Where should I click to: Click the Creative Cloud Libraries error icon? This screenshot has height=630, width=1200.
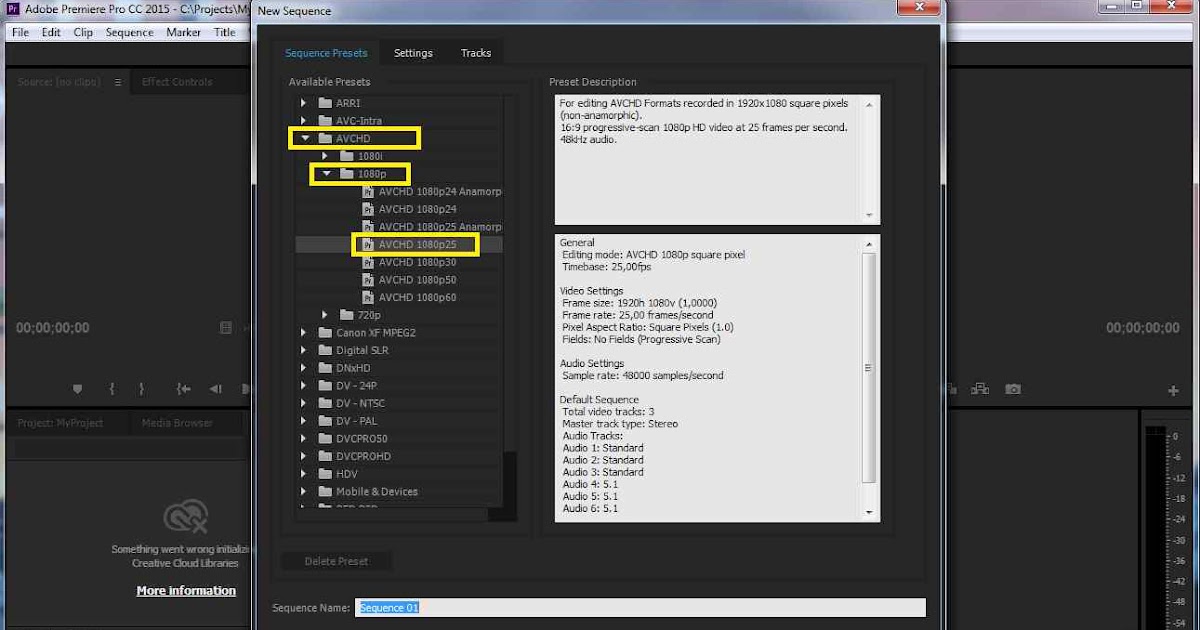click(x=186, y=517)
